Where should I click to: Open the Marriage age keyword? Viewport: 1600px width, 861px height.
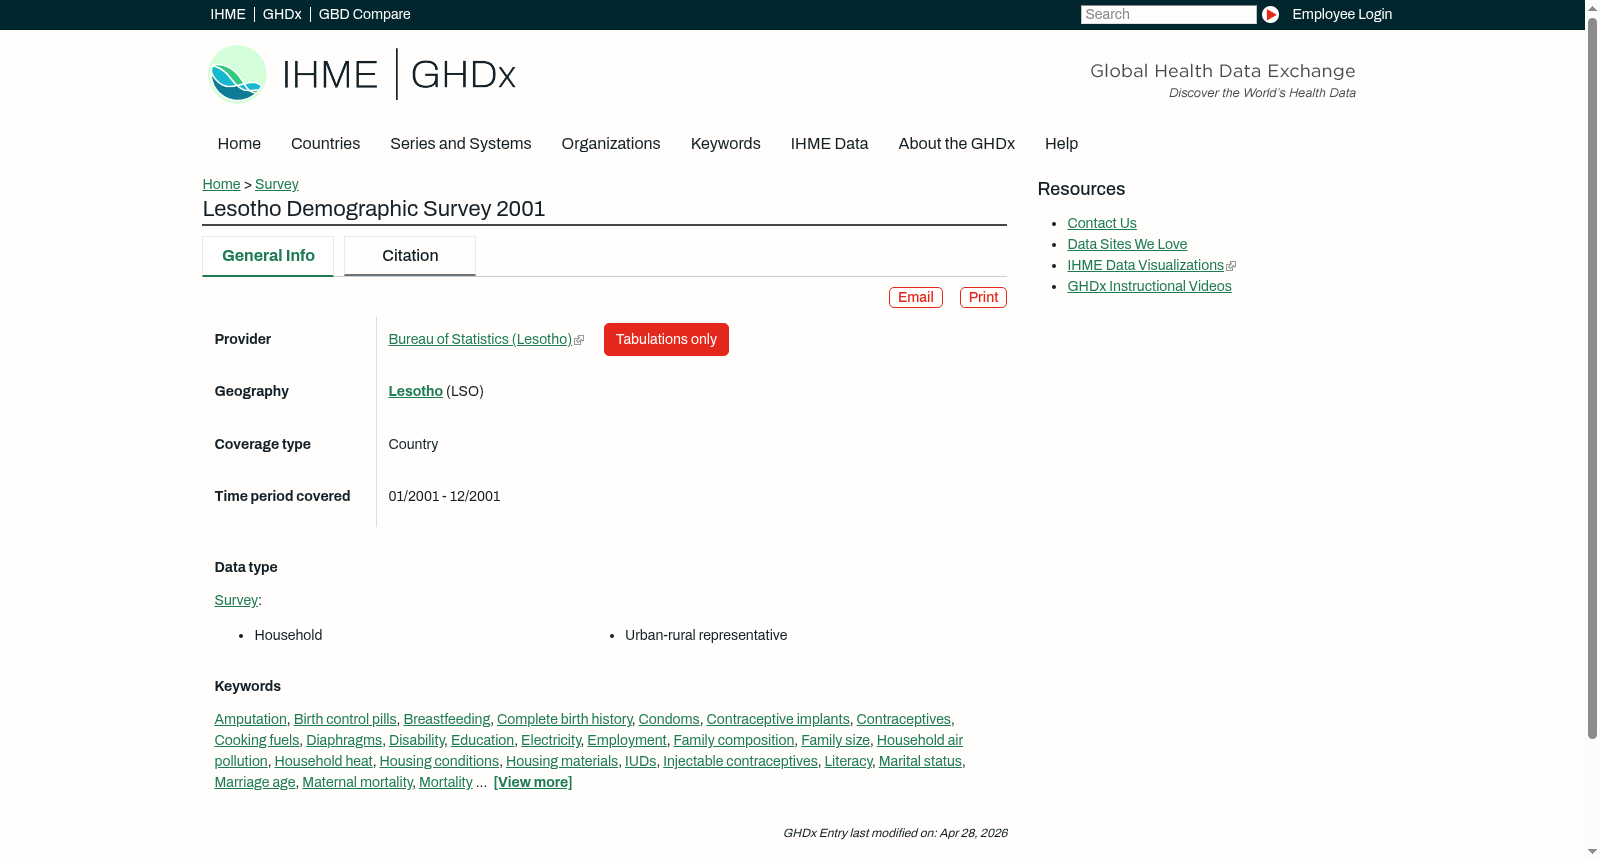click(x=255, y=783)
